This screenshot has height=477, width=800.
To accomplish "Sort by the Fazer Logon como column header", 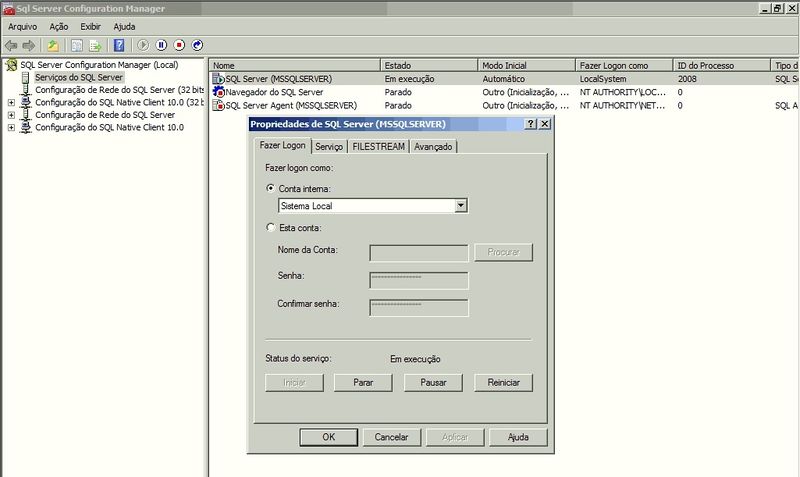I will 624,65.
